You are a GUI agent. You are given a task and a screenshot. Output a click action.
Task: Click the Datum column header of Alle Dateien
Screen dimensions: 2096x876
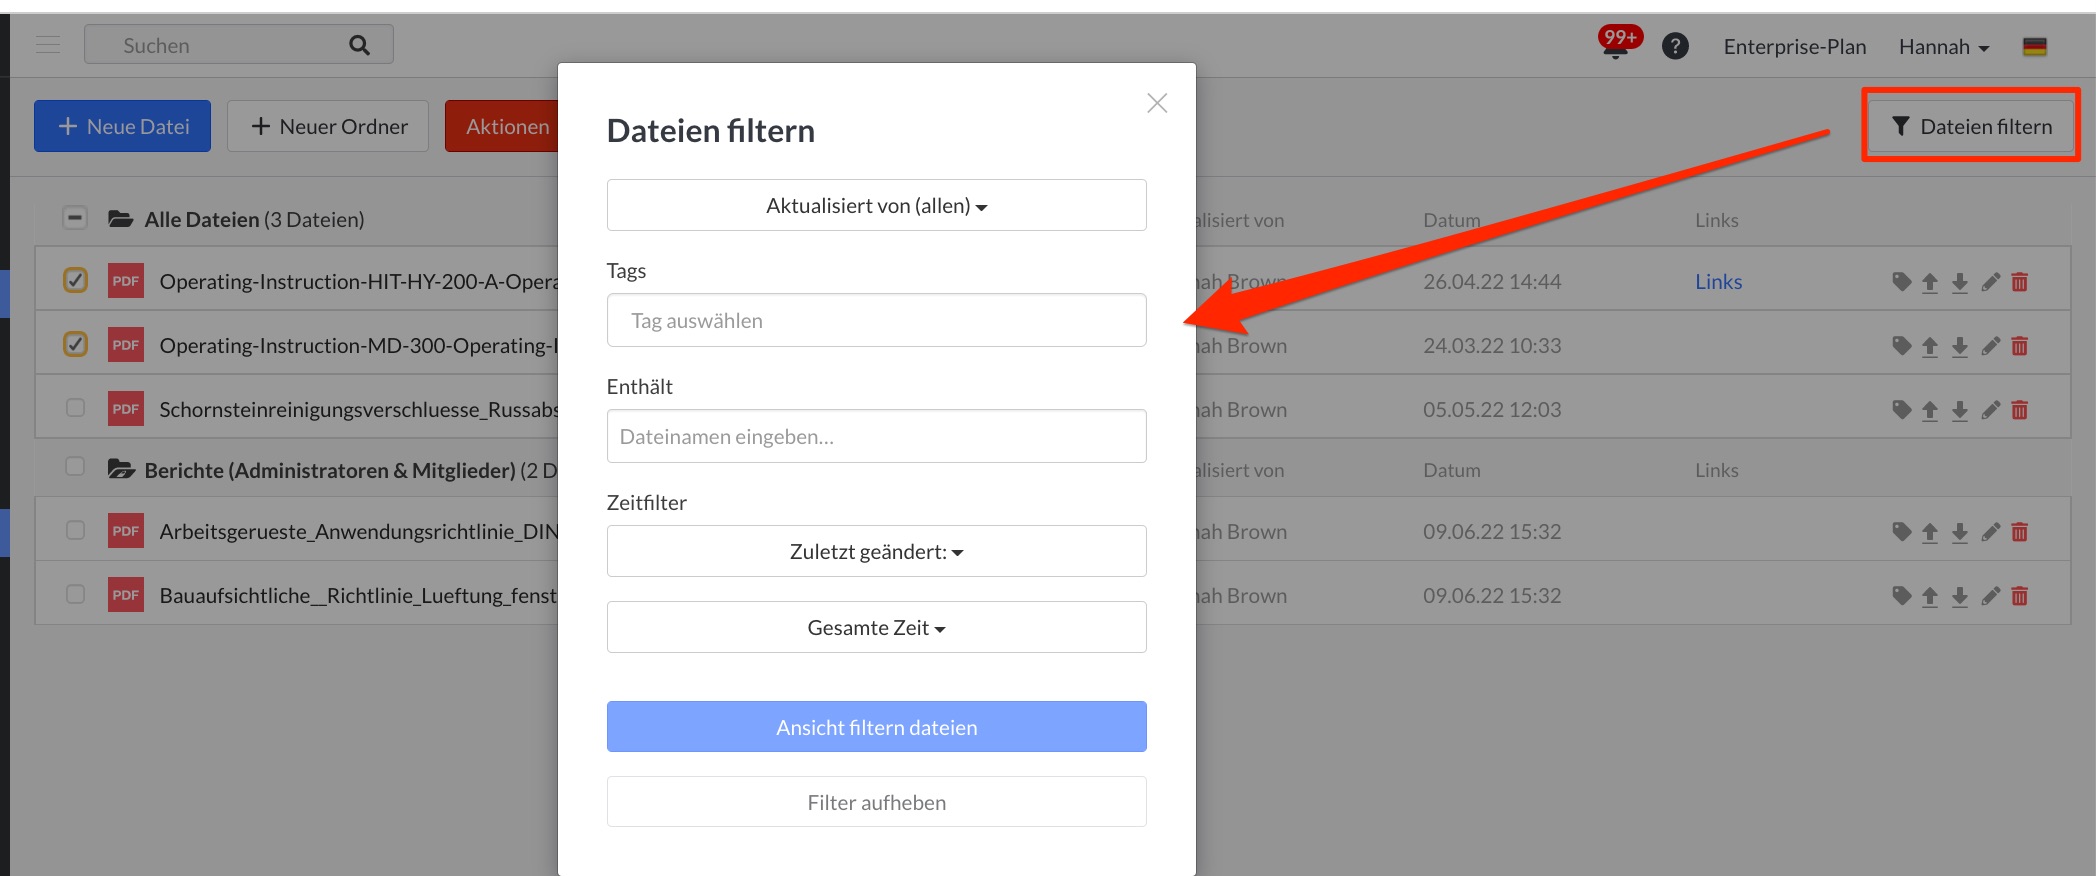pos(1452,220)
